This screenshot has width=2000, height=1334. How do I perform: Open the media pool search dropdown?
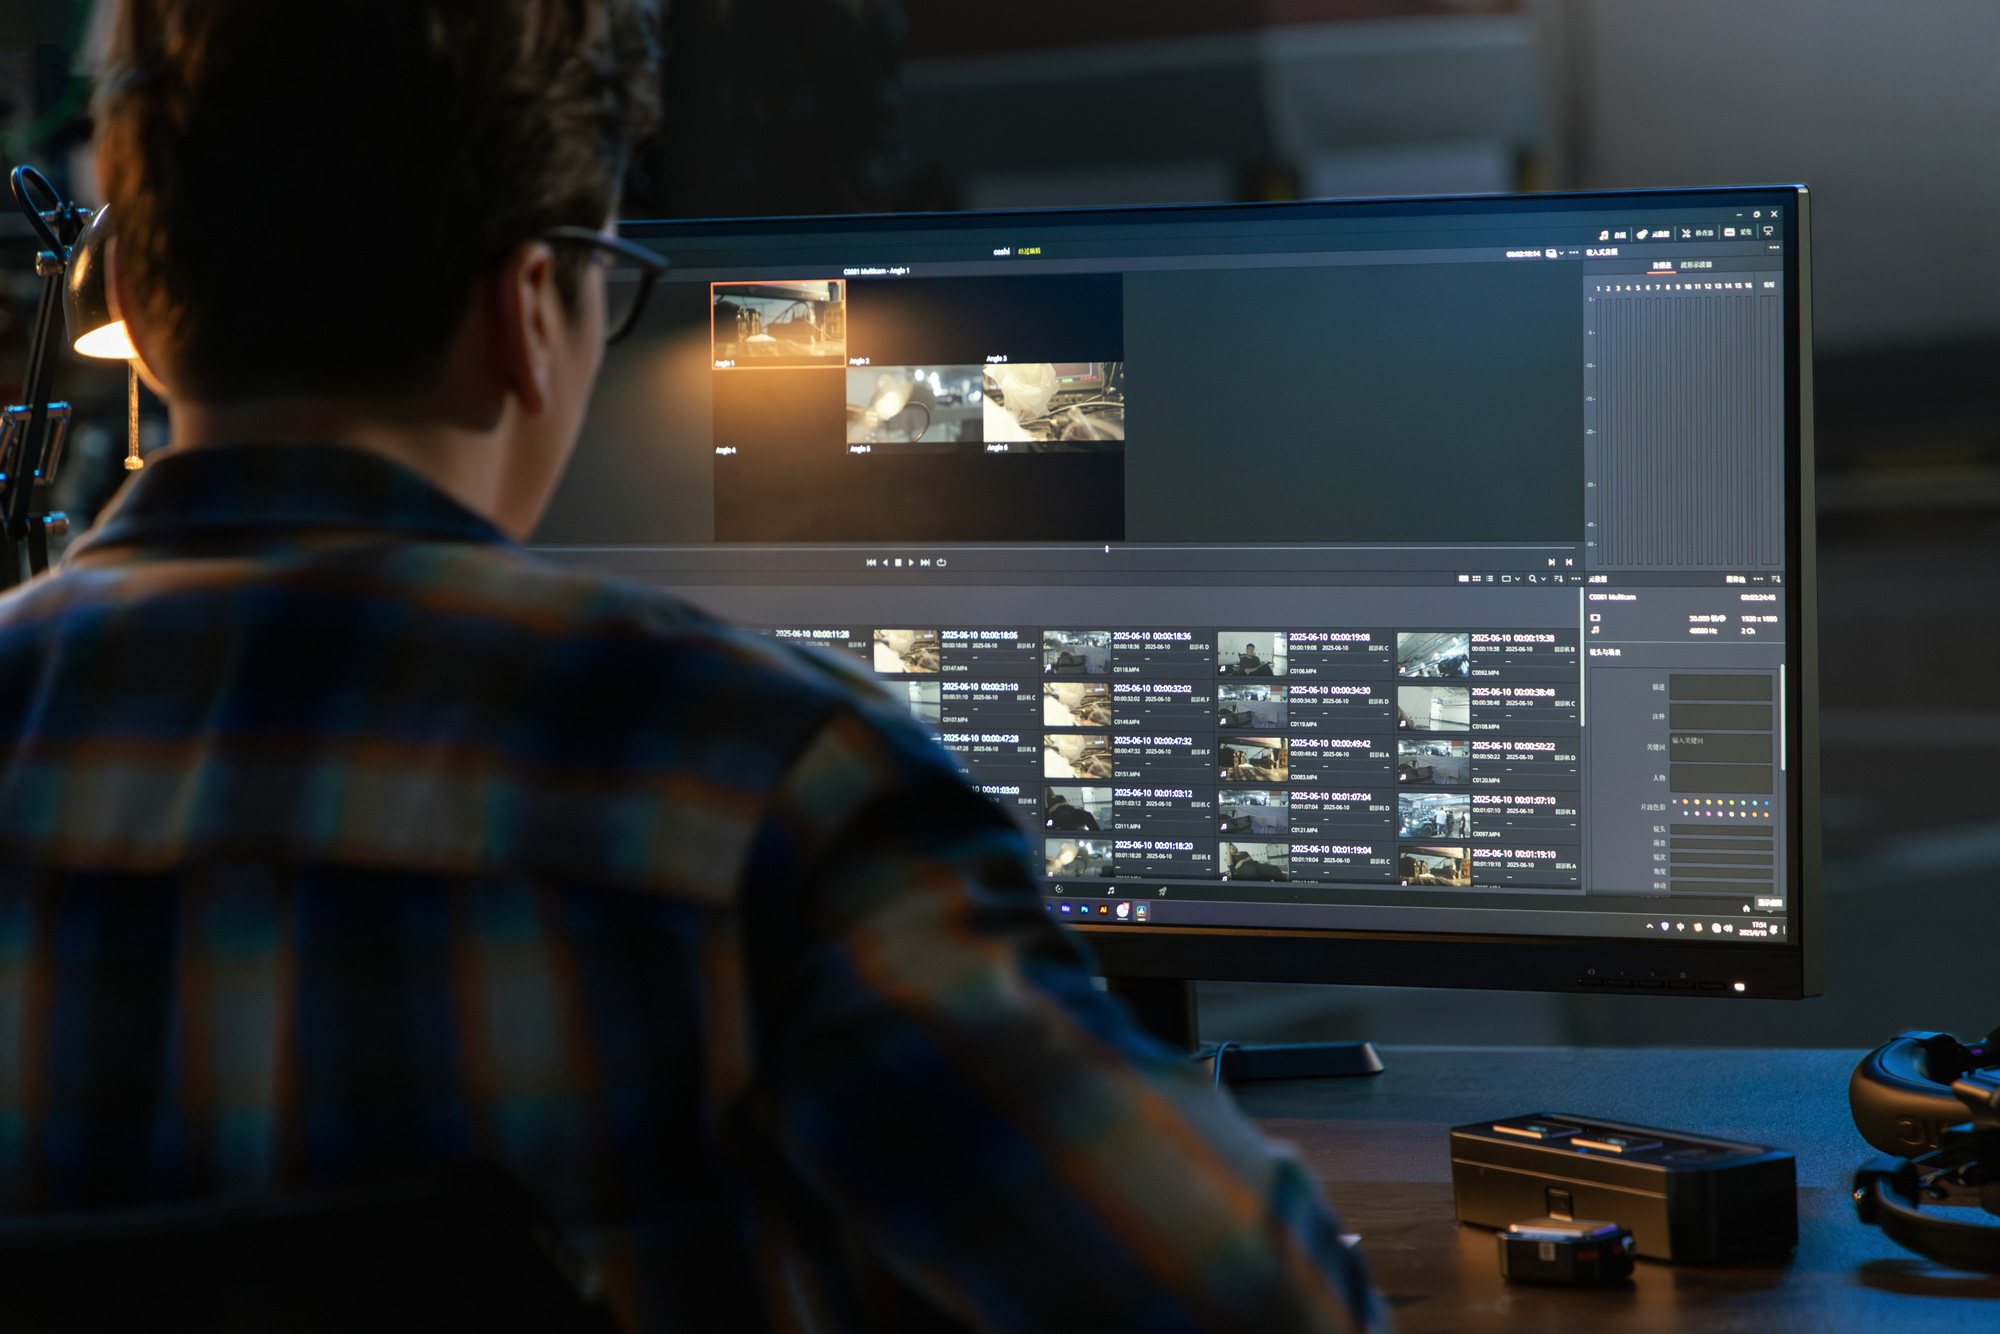pos(1538,579)
